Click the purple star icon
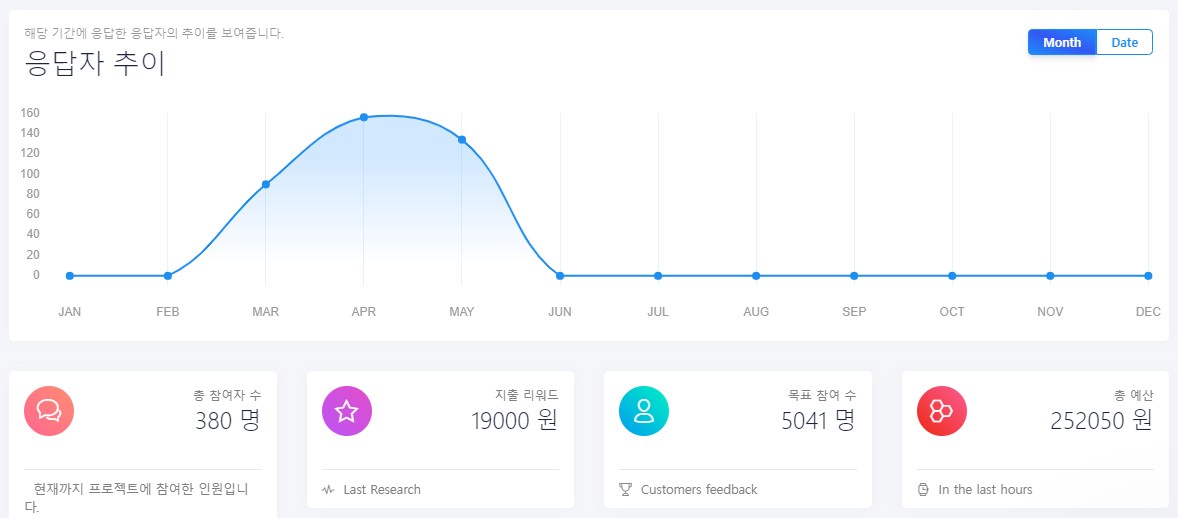Screen dimensions: 1178x518 (346, 410)
